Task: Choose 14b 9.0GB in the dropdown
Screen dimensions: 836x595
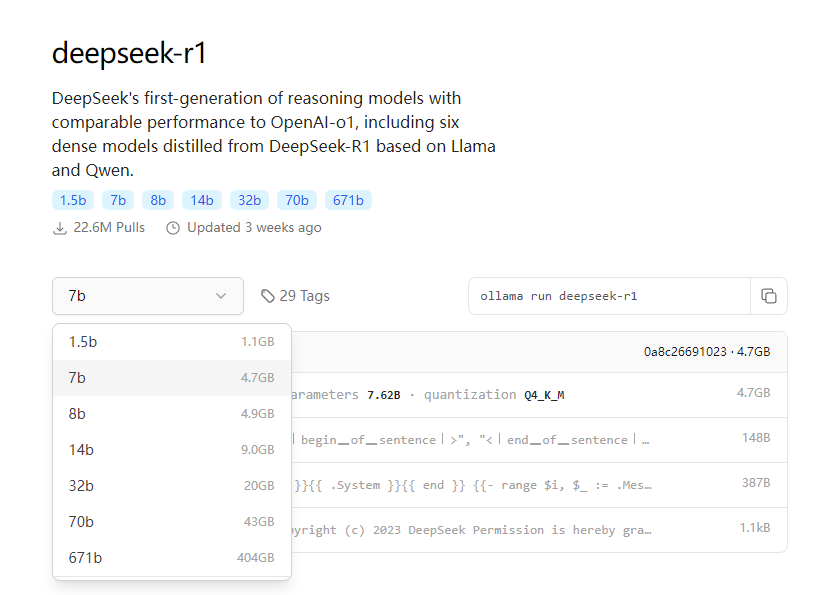Action: [x=172, y=449]
